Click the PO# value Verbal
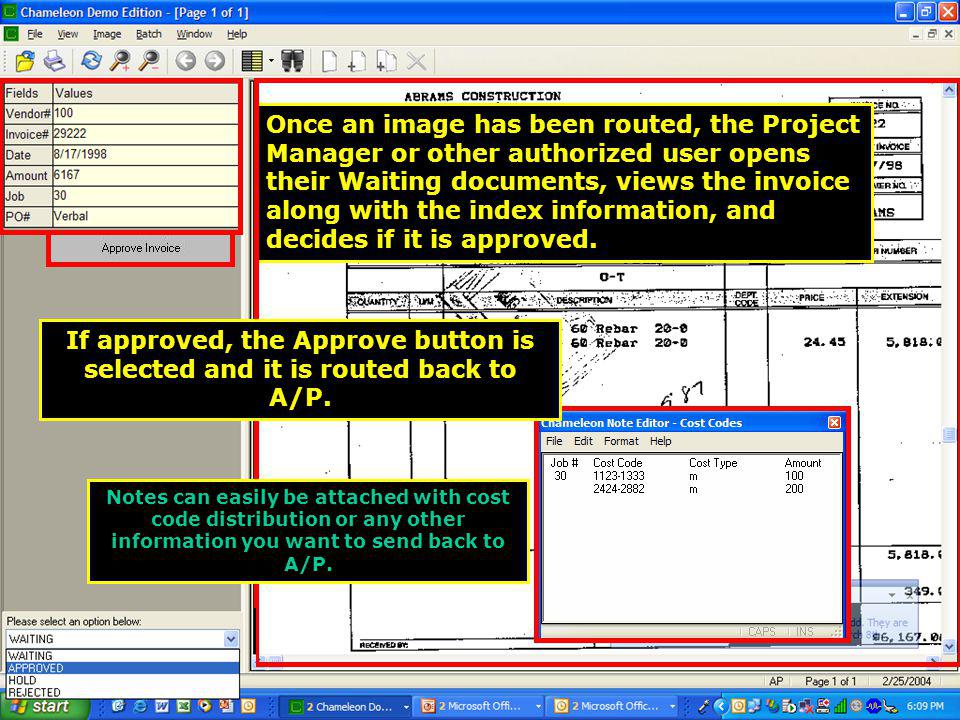Image resolution: width=960 pixels, height=720 pixels. (145, 216)
